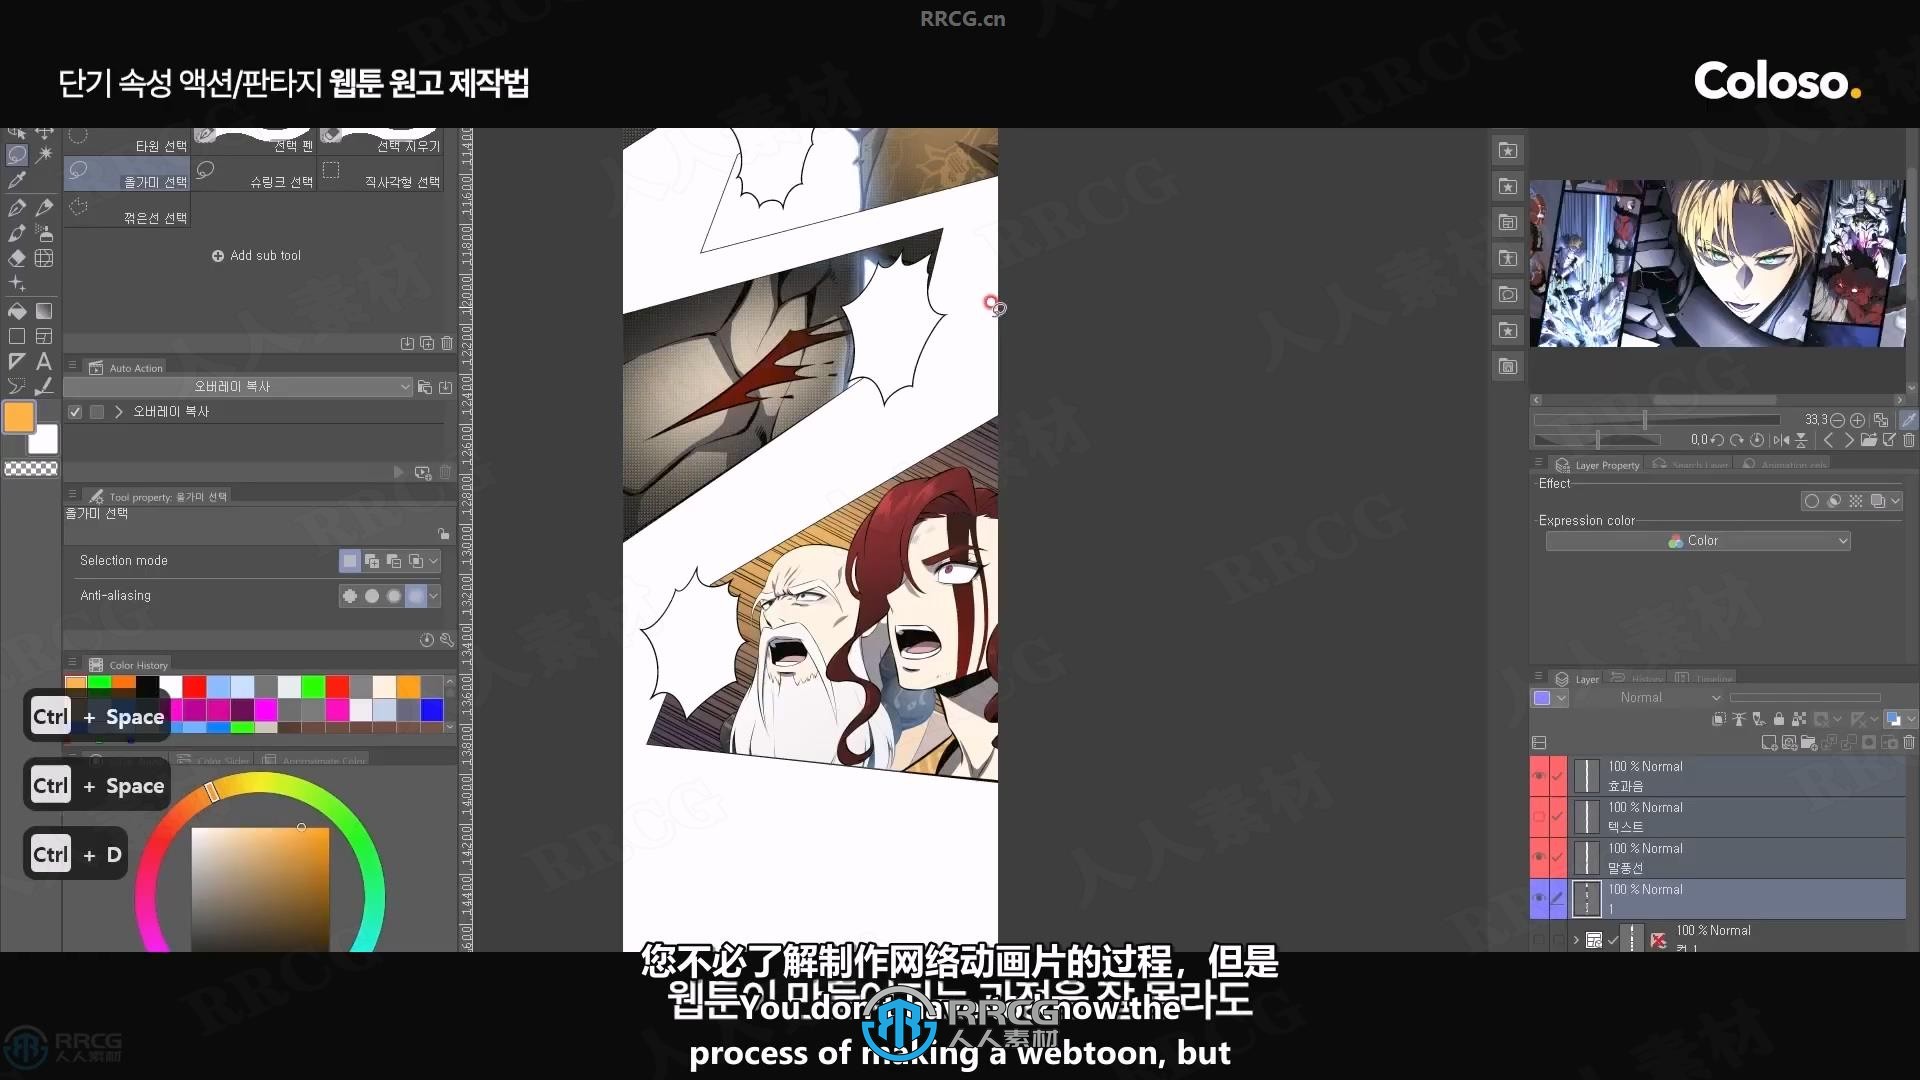Select the Blend tool icon
This screenshot has height=1080, width=1920.
[x=44, y=258]
